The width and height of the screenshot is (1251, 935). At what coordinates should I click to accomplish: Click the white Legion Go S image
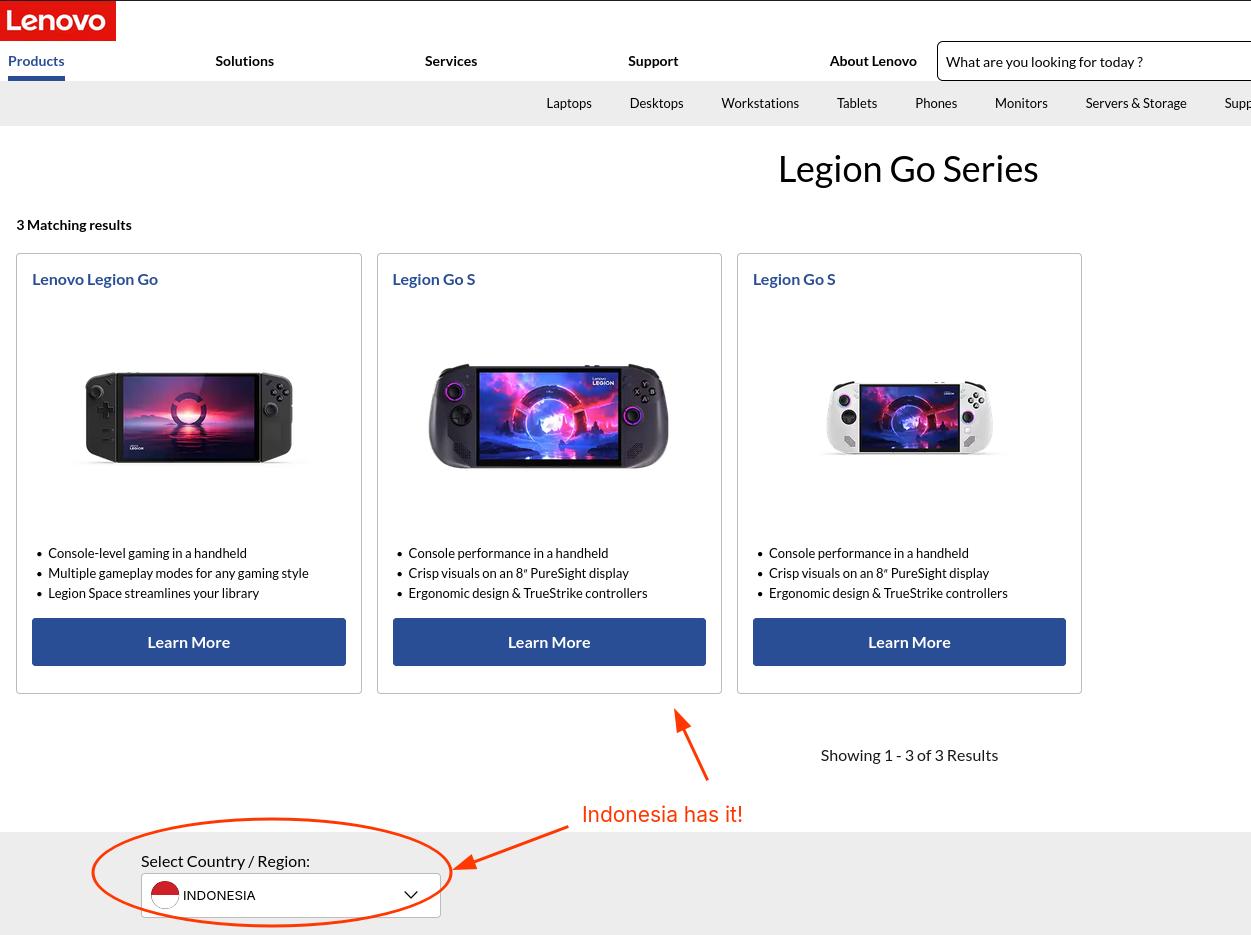pos(909,417)
